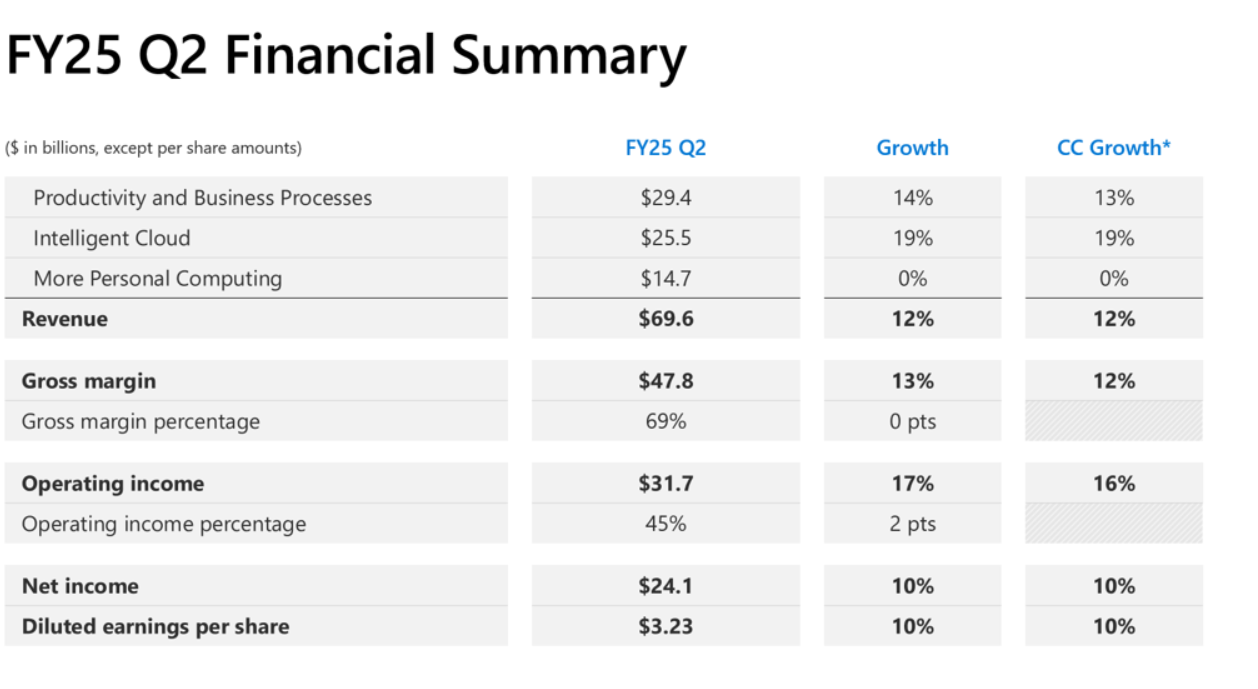The height and width of the screenshot is (689, 1258).
Task: Select the More Personal Computing row label
Action: click(x=157, y=279)
